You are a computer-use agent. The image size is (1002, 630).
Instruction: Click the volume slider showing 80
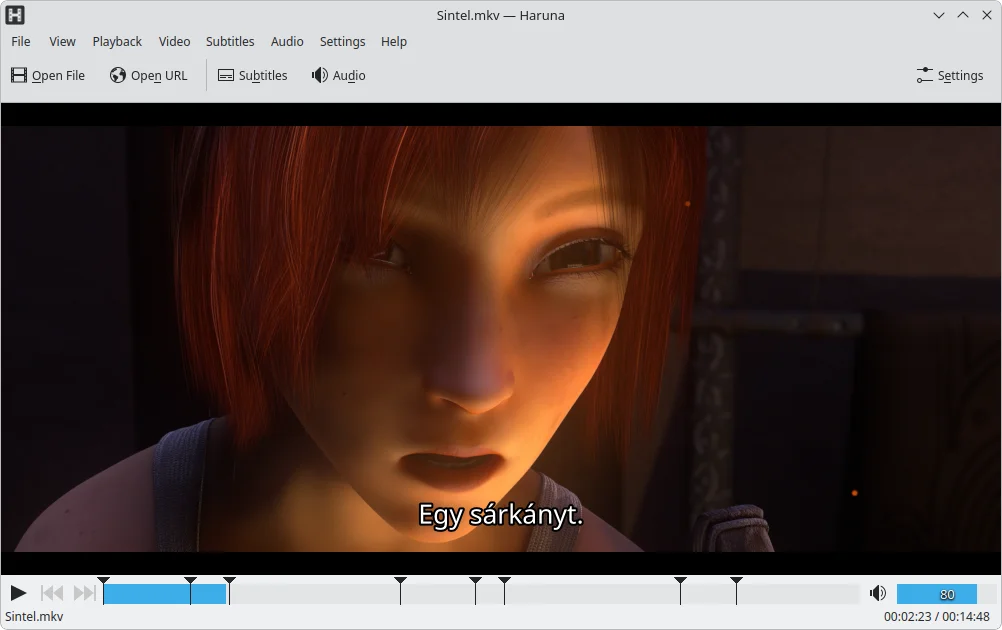pyautogui.click(x=946, y=594)
